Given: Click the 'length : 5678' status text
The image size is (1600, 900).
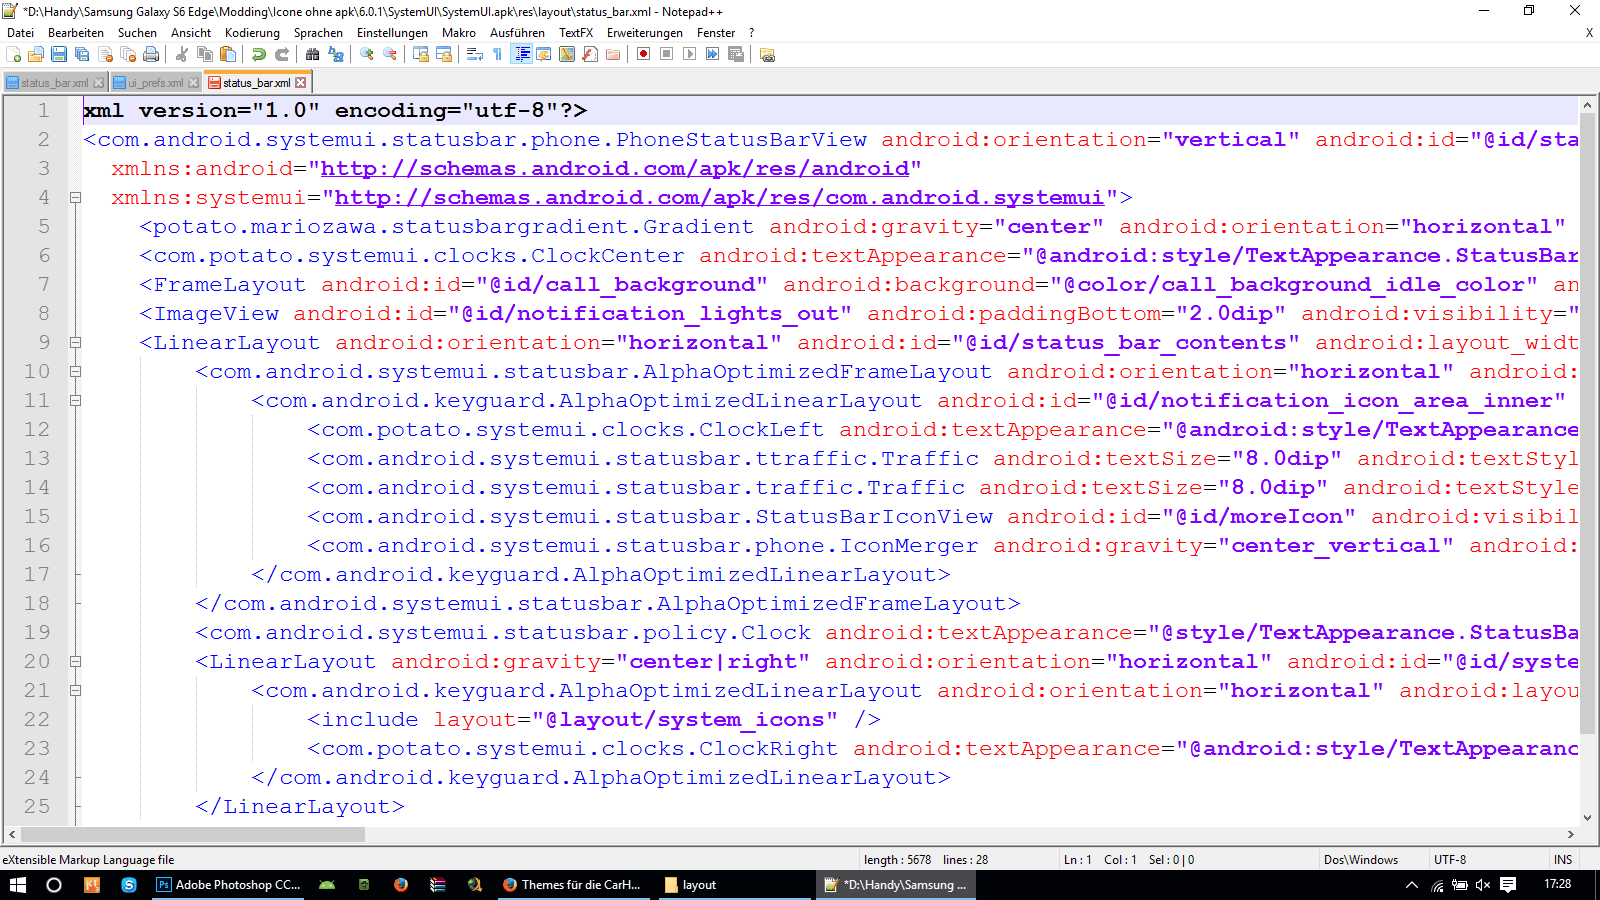Looking at the screenshot, I should 897,860.
